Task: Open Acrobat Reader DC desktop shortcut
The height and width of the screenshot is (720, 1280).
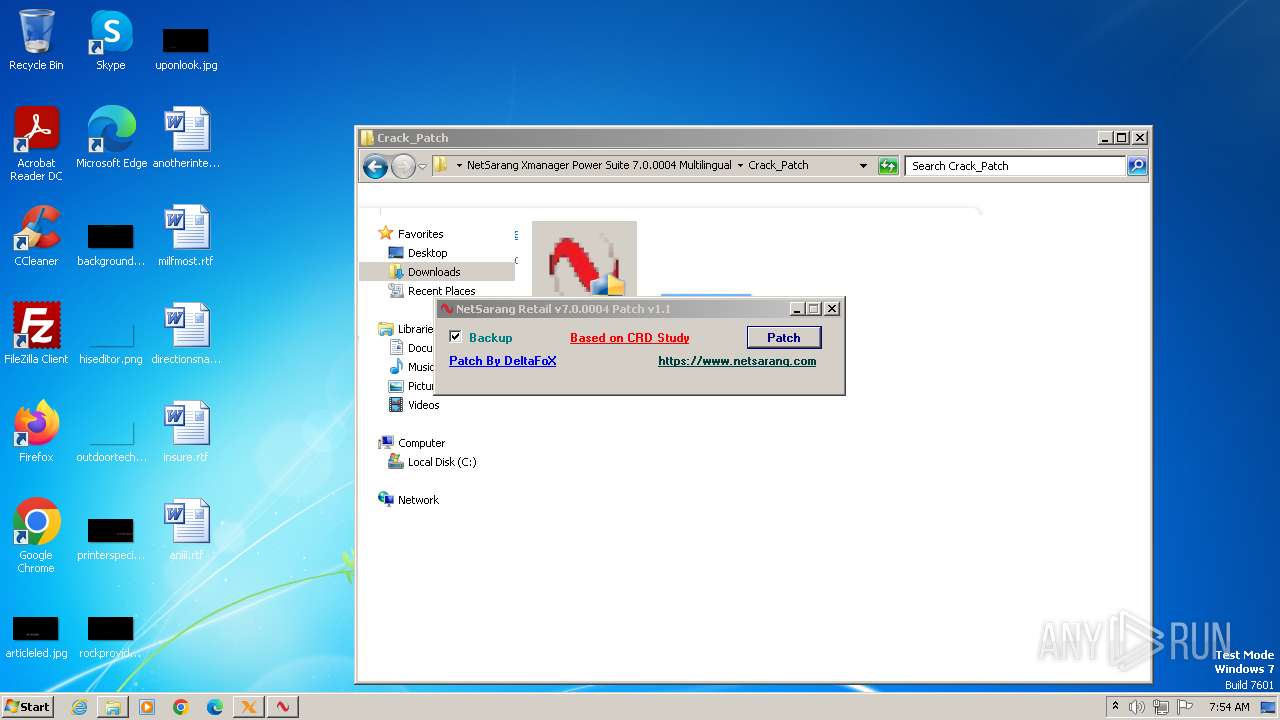Action: pos(36,144)
